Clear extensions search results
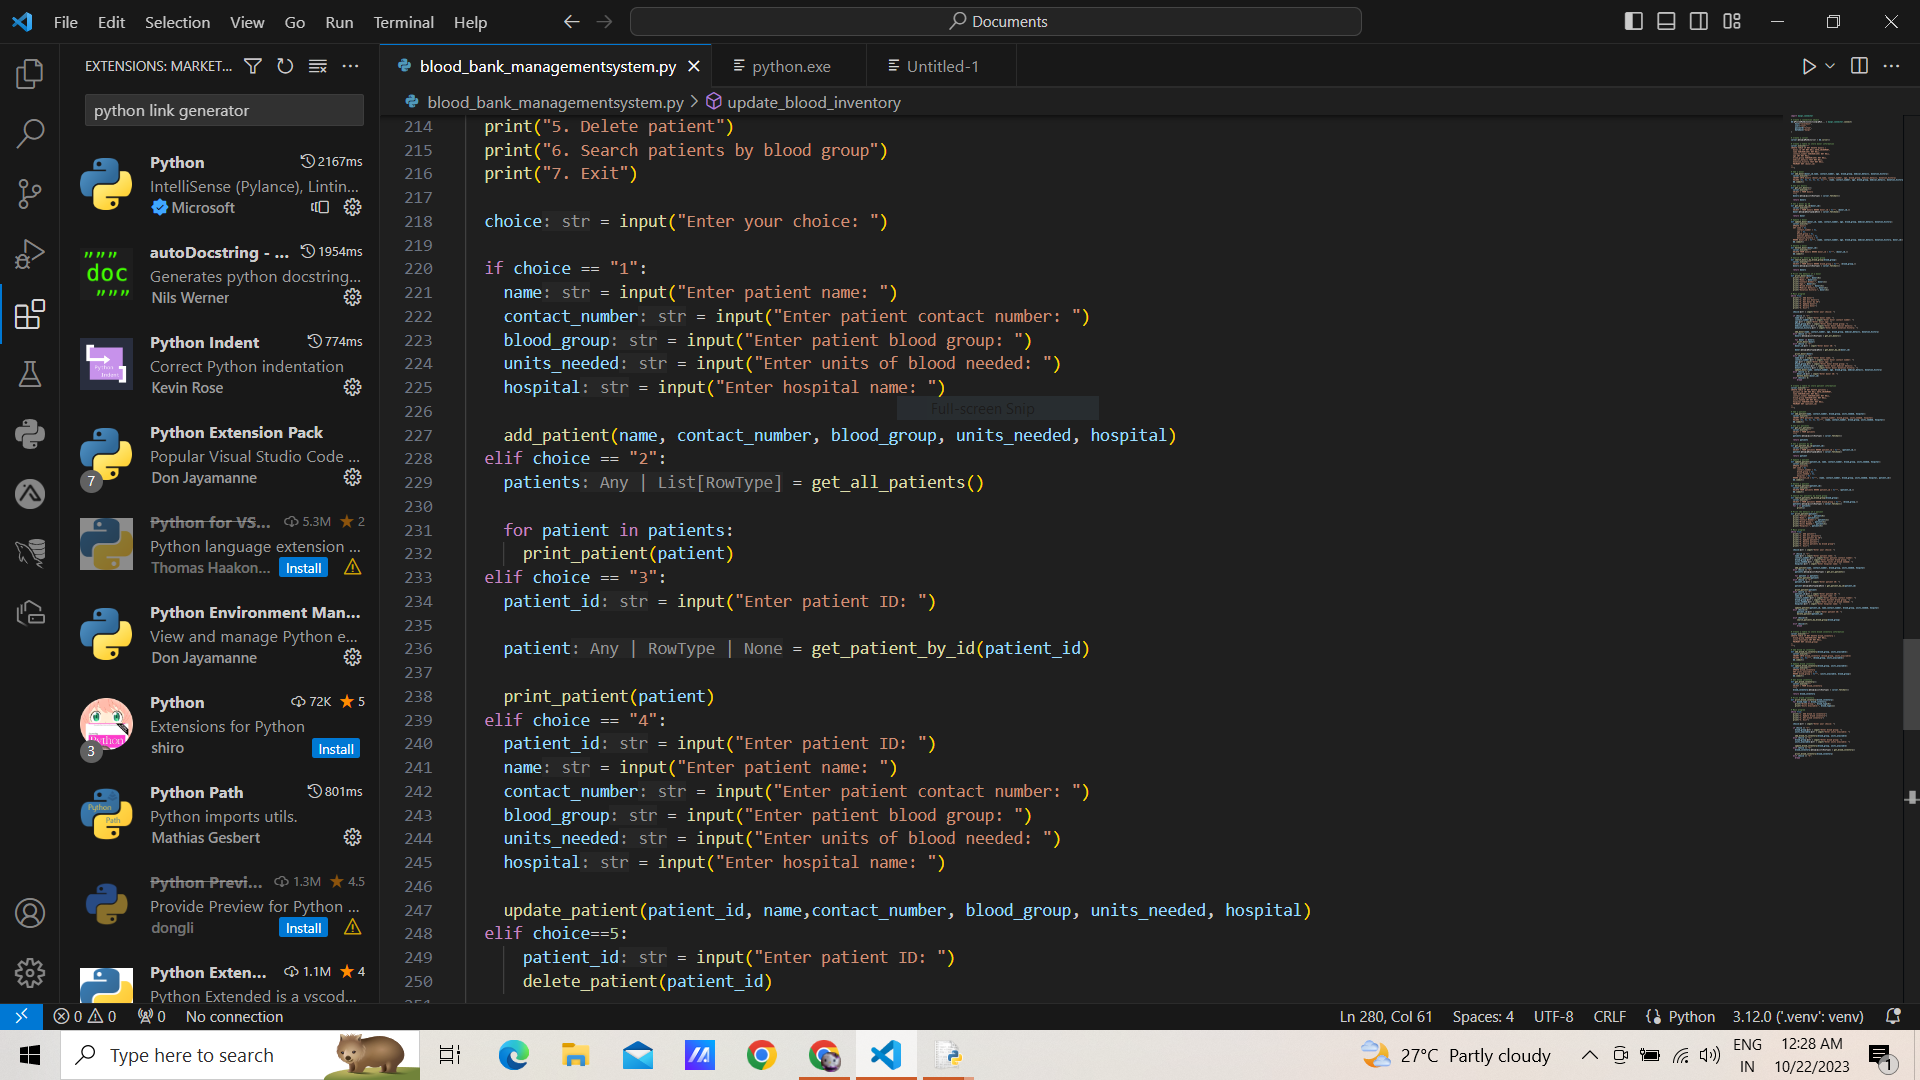 317,66
